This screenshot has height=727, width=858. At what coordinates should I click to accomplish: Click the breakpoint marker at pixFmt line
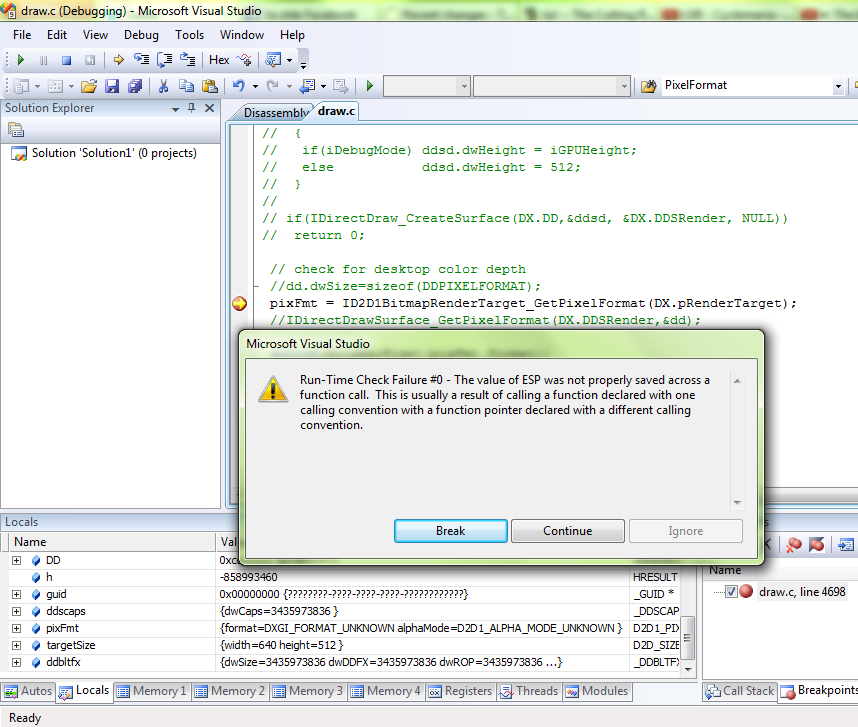pos(239,303)
